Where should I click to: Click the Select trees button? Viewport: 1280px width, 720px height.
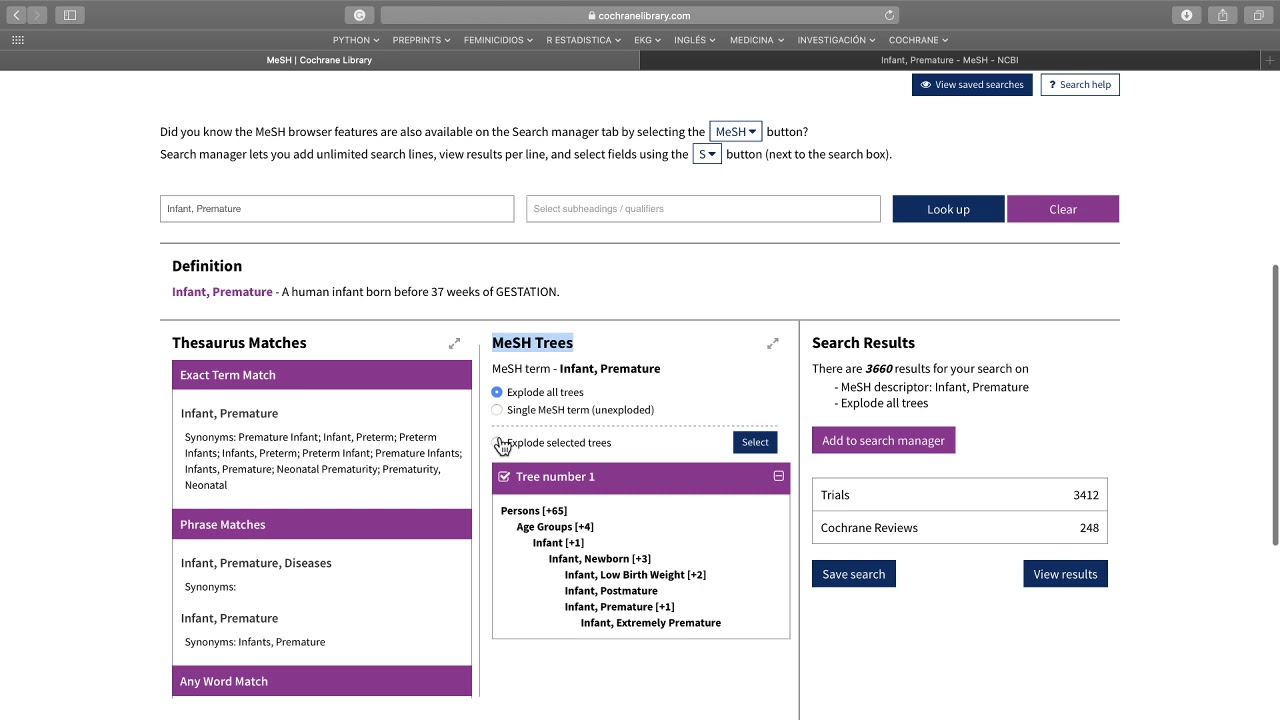pyautogui.click(x=755, y=442)
